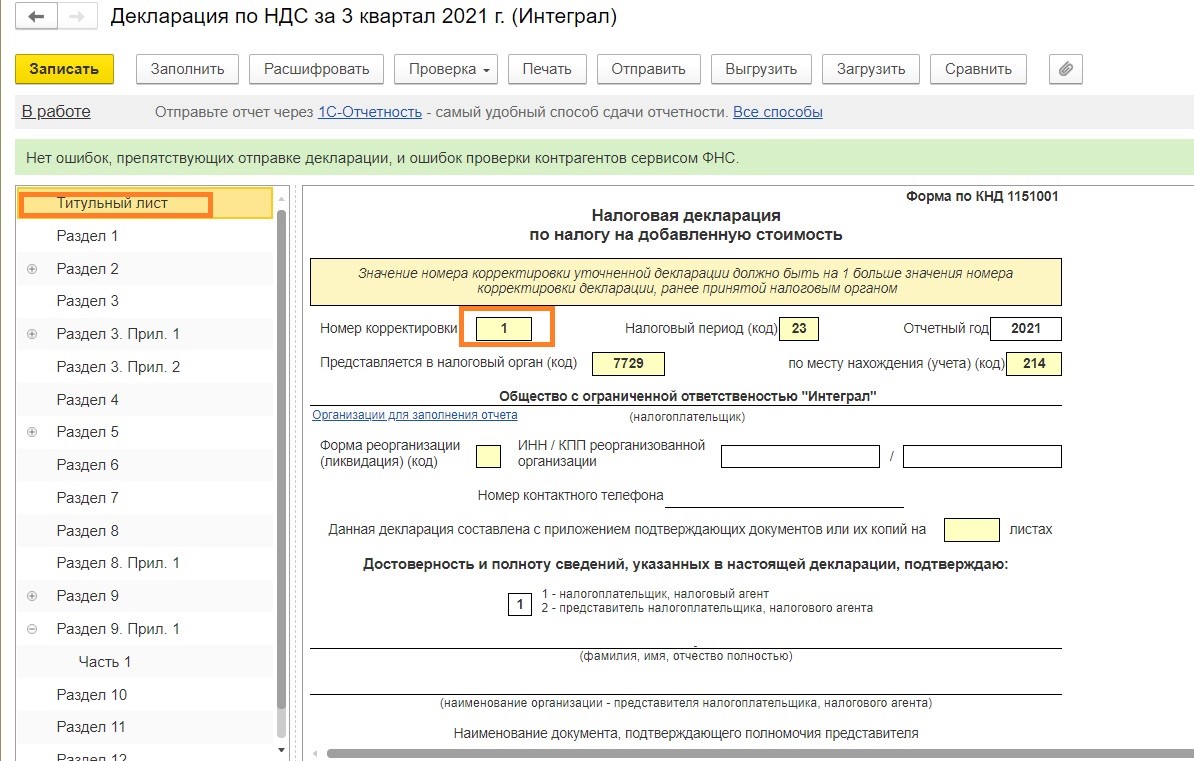Click the Расшифровать button
This screenshot has height=761, width=1194.
pos(316,69)
